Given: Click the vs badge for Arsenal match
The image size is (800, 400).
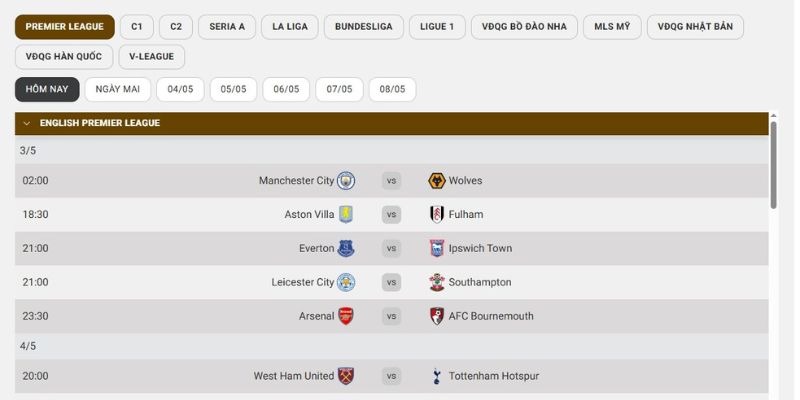Looking at the screenshot, I should click(391, 316).
